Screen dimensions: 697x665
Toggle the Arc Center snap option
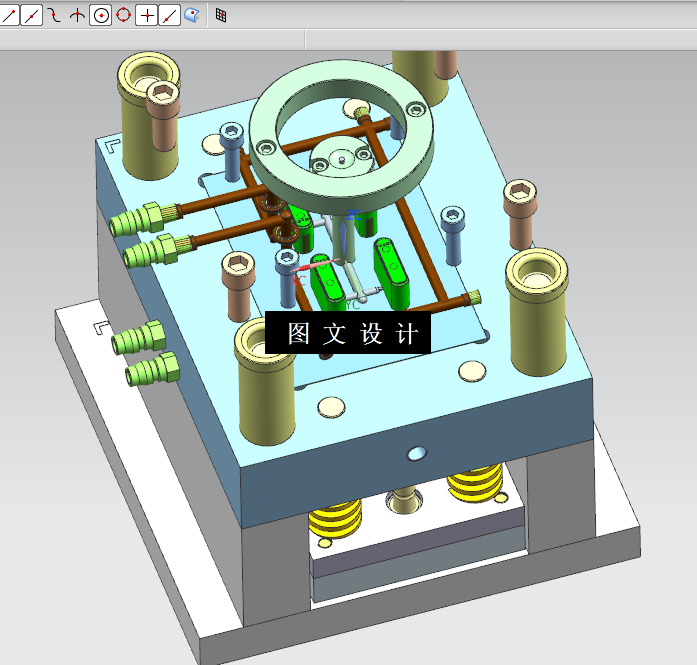click(100, 16)
